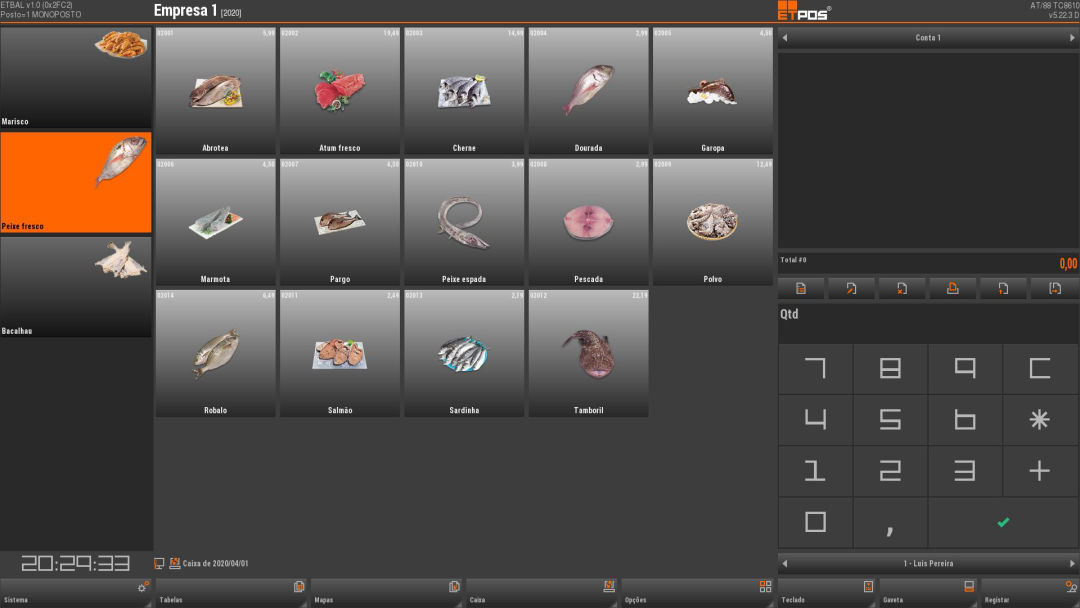The width and height of the screenshot is (1080, 608).
Task: Go to next account with Conta 1 right arrow
Action: point(1072,38)
